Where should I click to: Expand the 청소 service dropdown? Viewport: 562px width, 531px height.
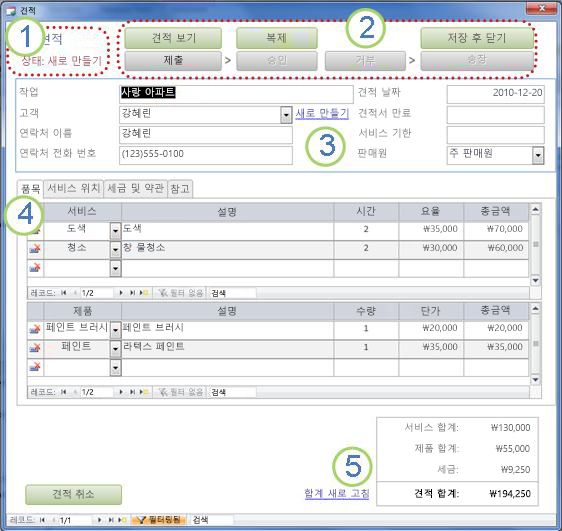(x=115, y=250)
